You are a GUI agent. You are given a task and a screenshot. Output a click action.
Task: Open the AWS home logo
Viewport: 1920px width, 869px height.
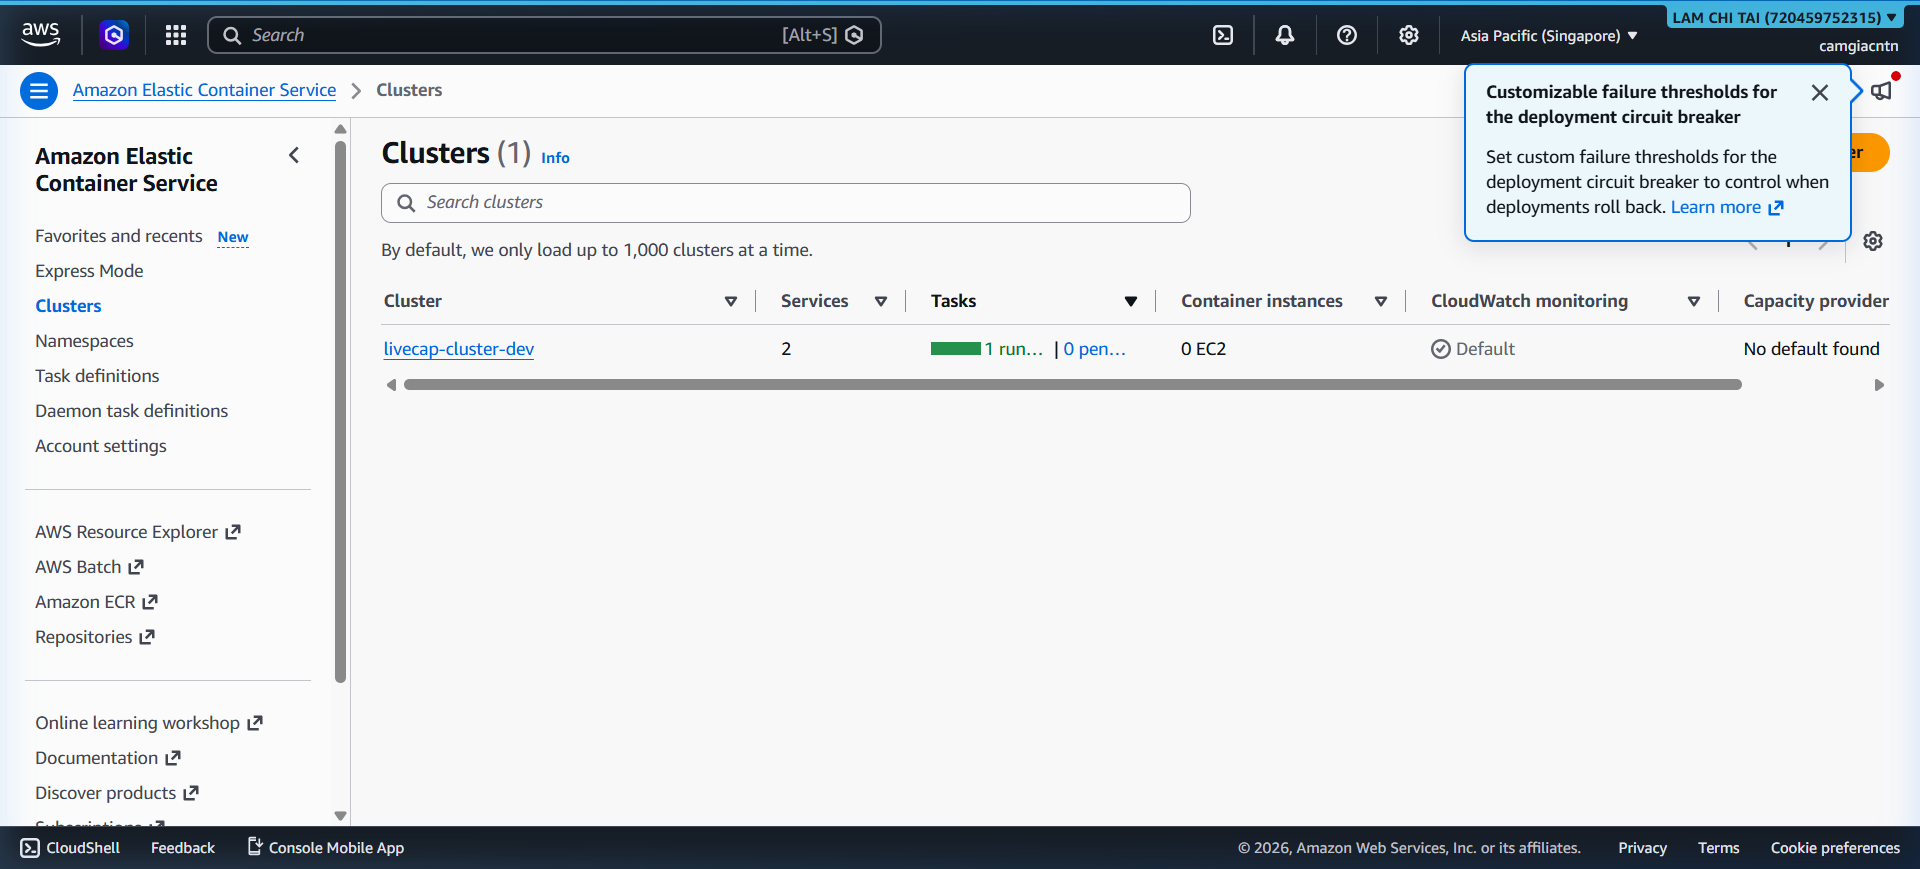[x=41, y=34]
